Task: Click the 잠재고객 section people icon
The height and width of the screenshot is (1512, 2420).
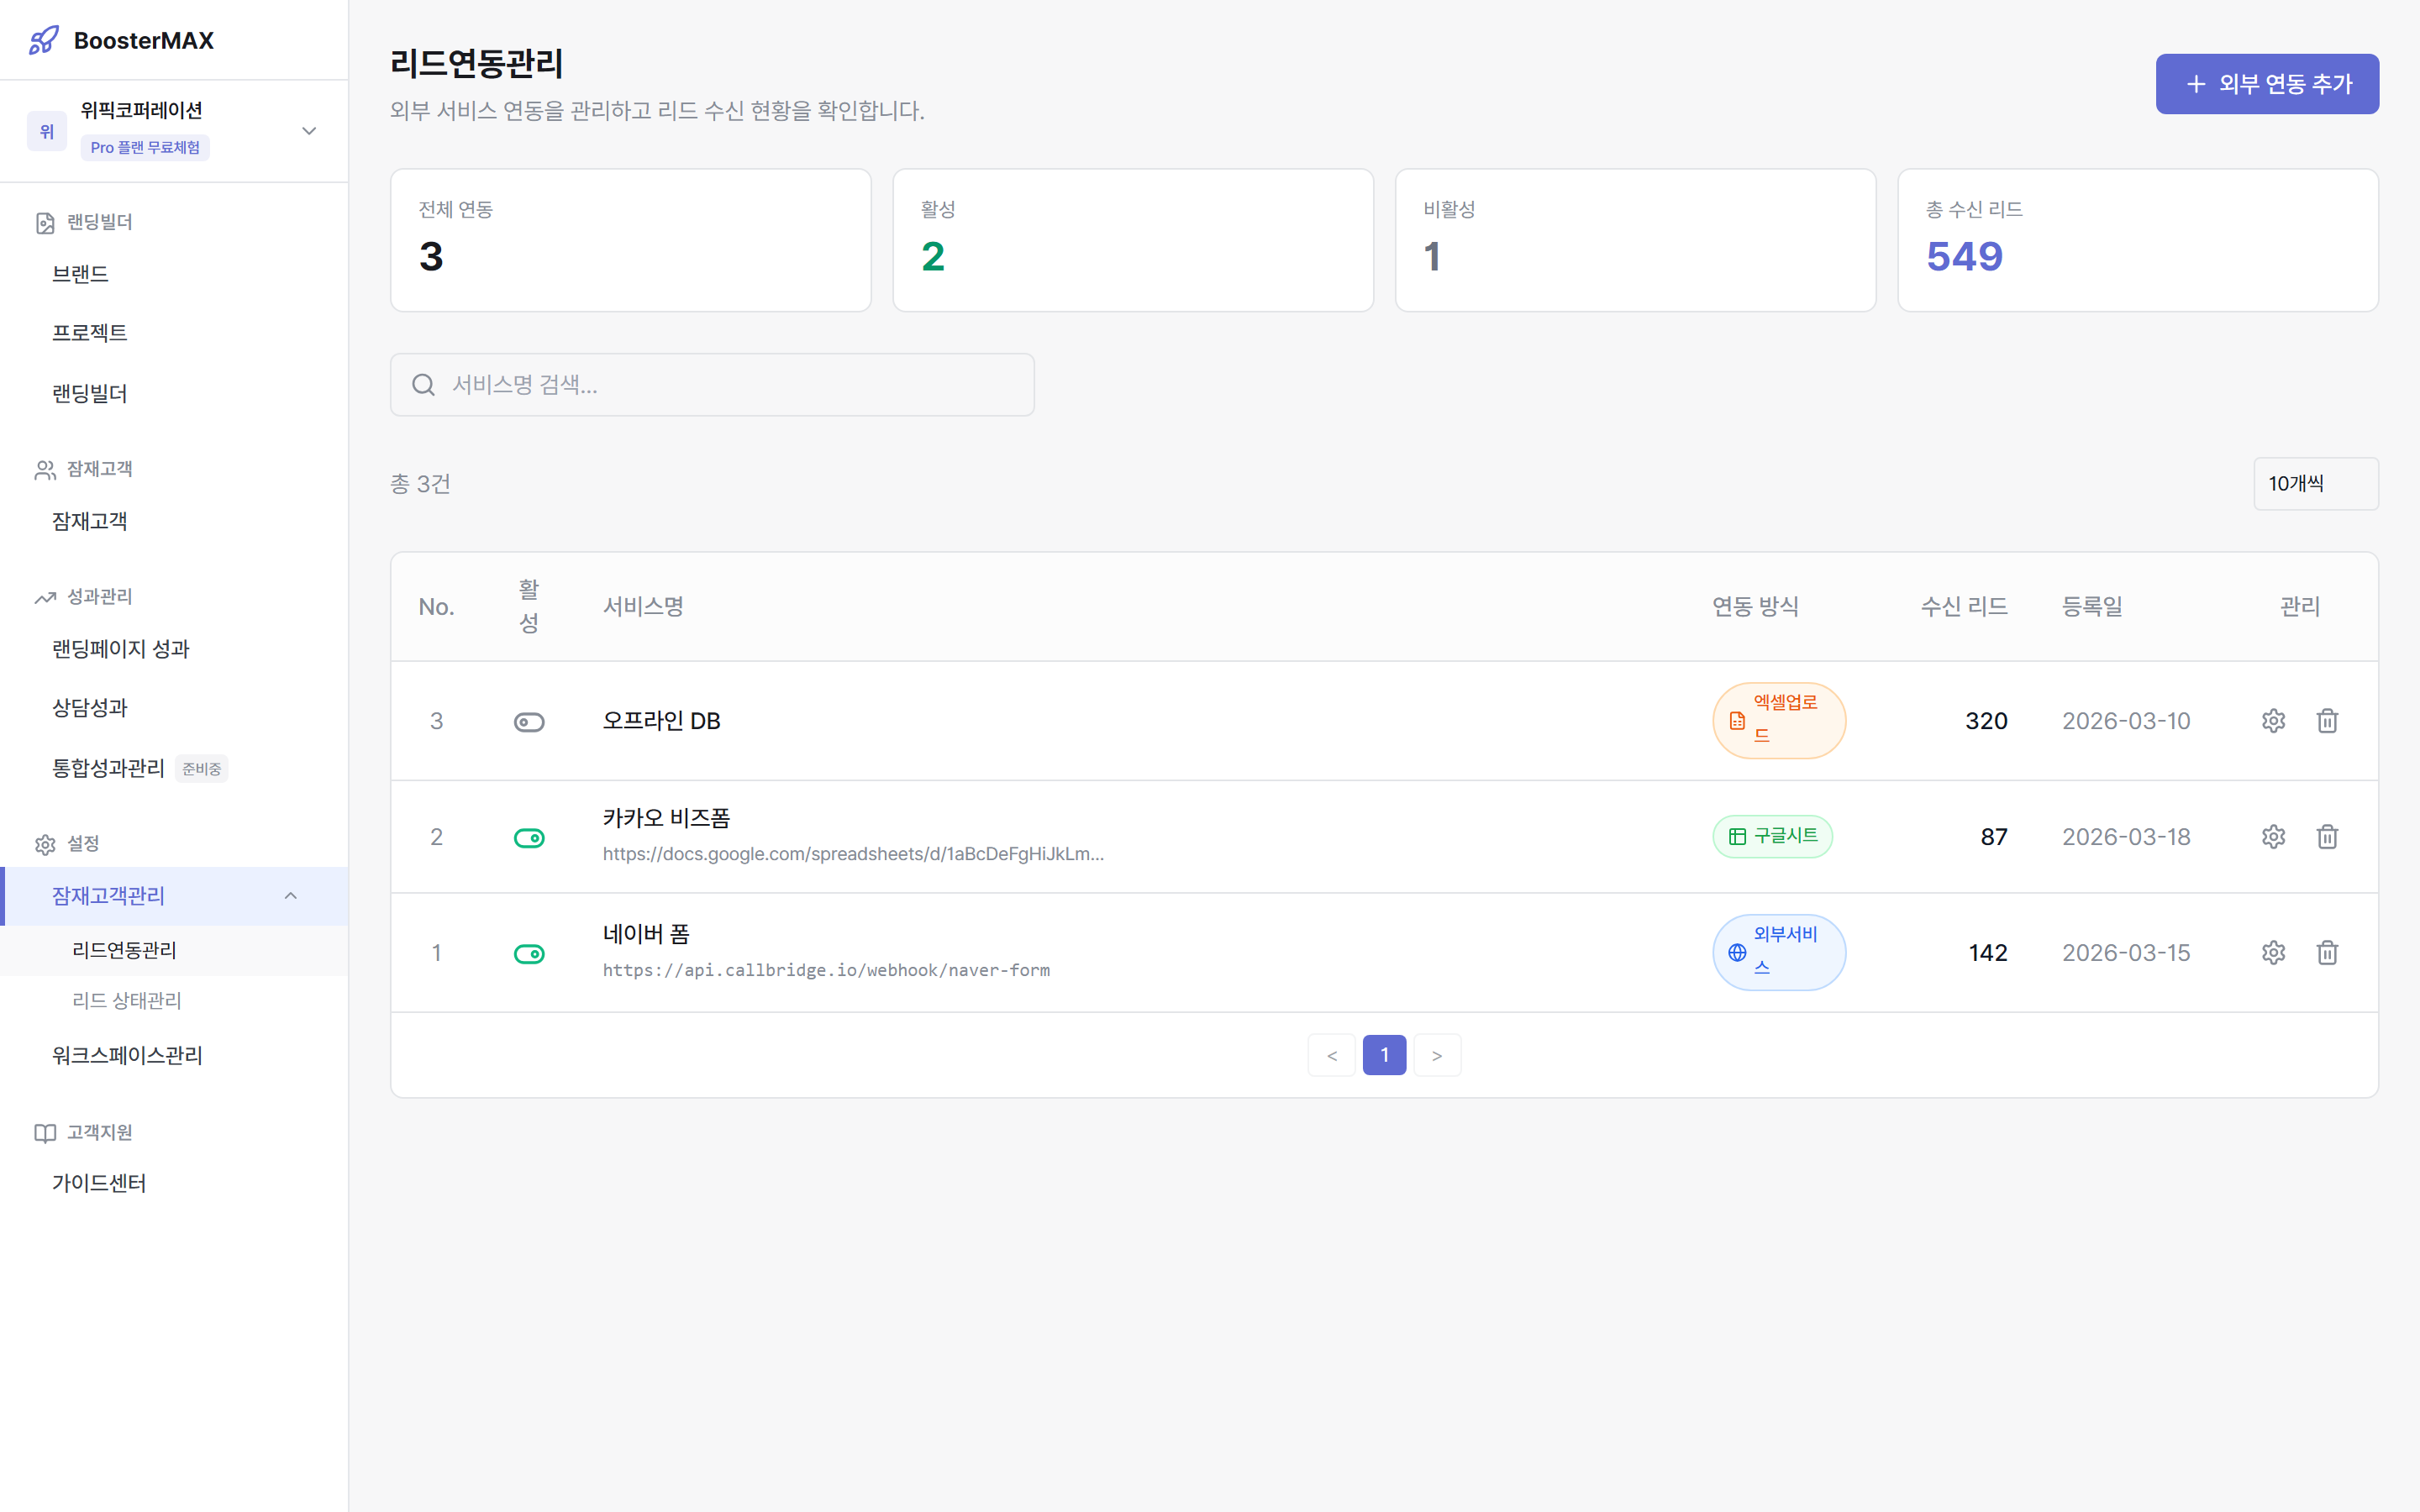Action: [x=45, y=470]
